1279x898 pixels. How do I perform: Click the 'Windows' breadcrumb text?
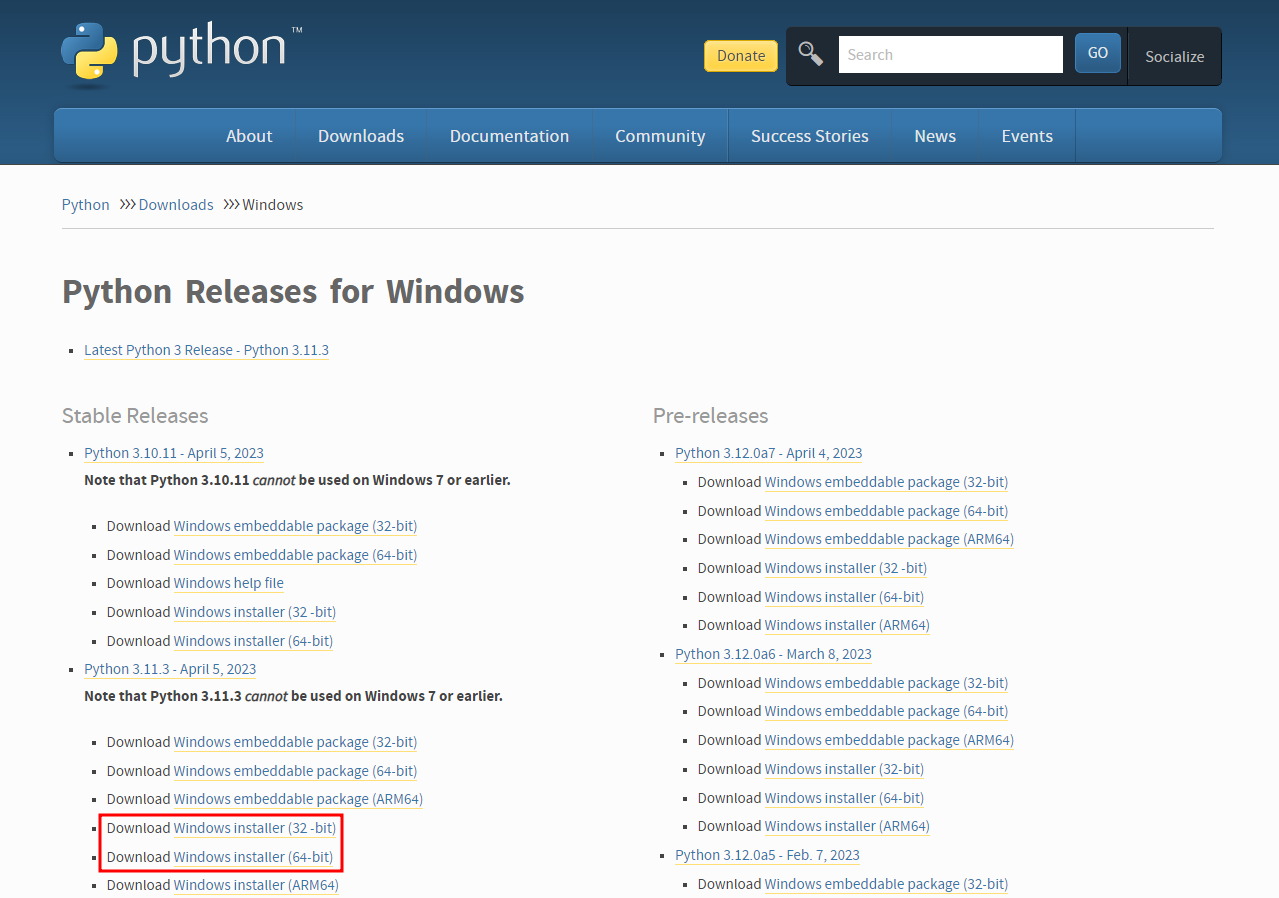click(273, 204)
